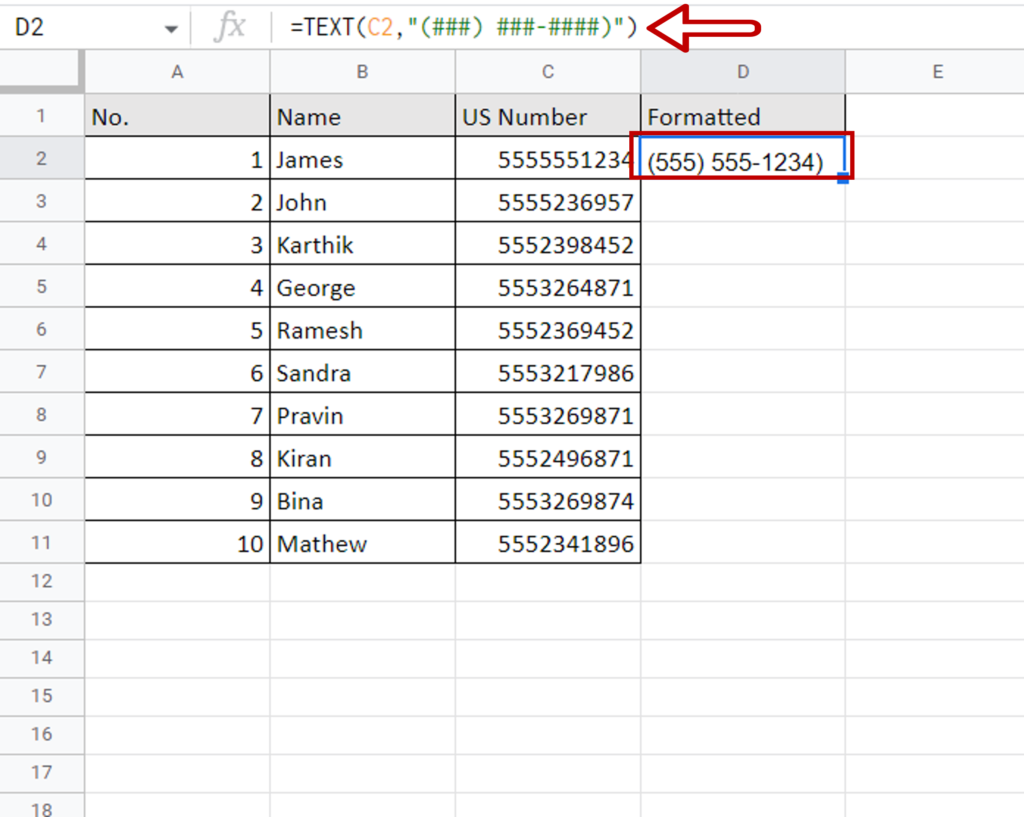Select row 14 header

click(42, 658)
